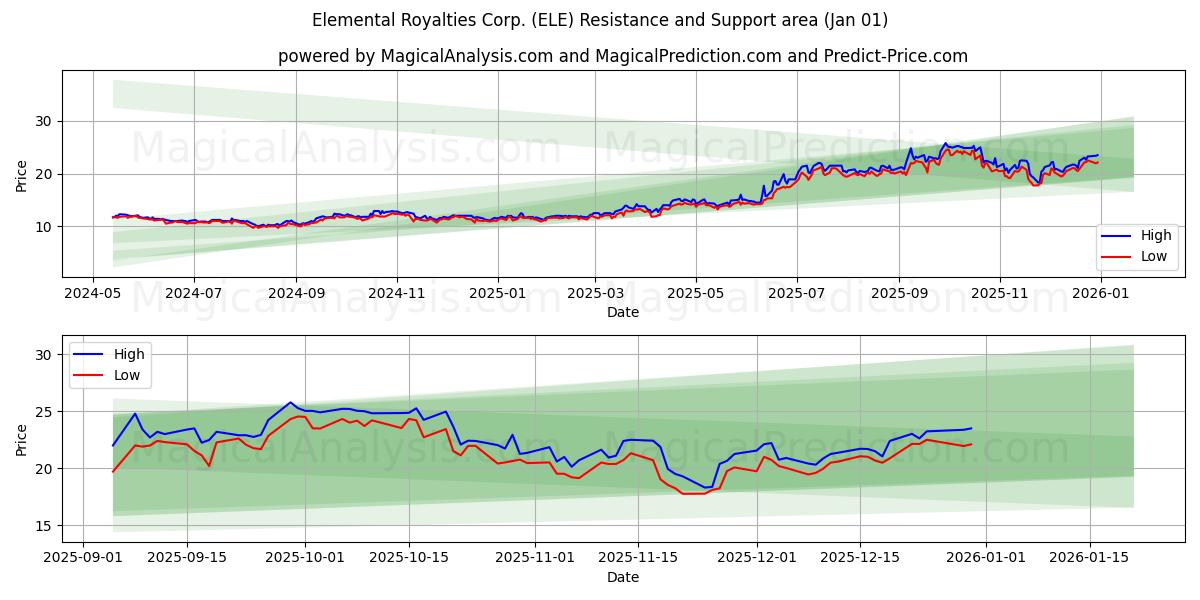
Task: Click the '2025-10-01' tick label
Action: (x=305, y=559)
